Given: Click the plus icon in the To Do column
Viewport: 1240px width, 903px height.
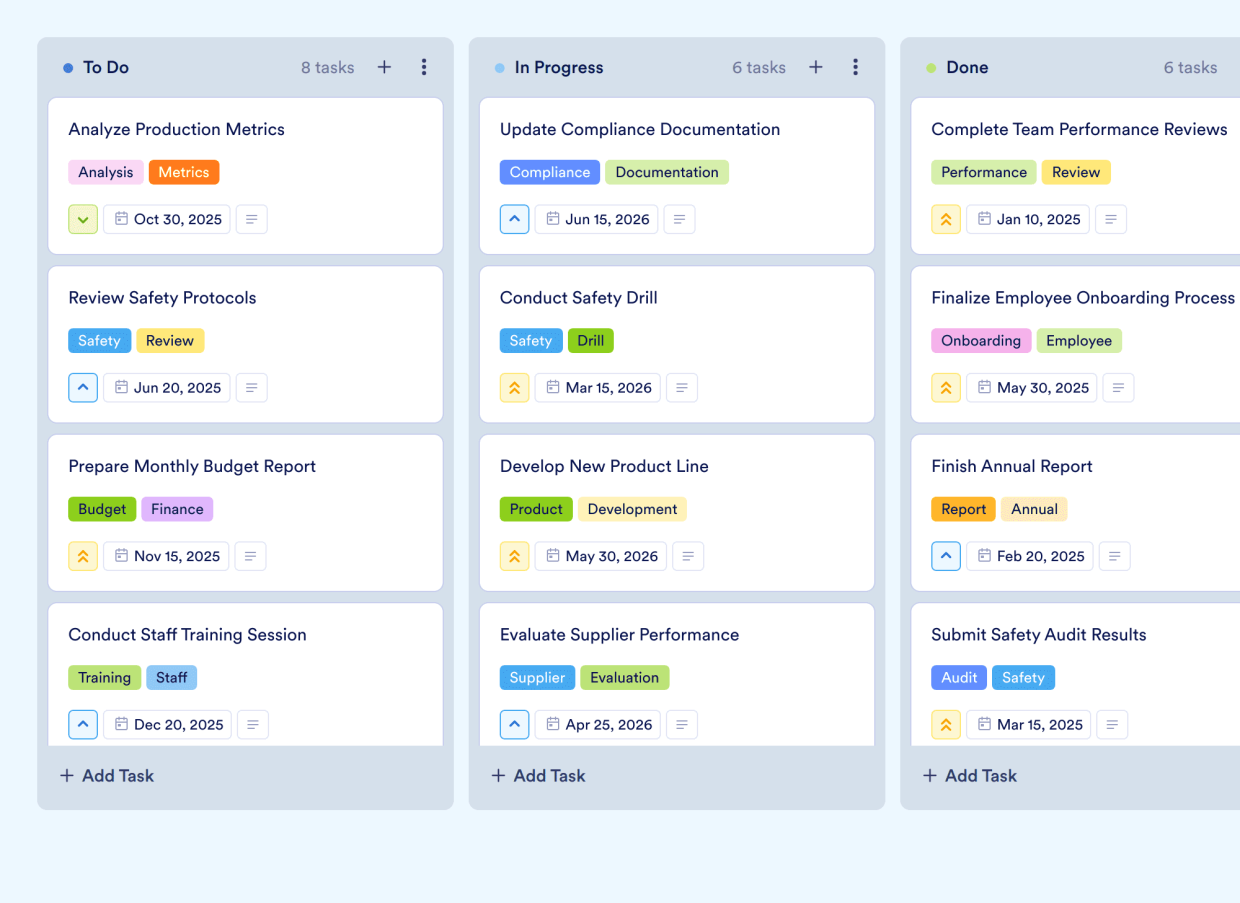Looking at the screenshot, I should pyautogui.click(x=384, y=66).
